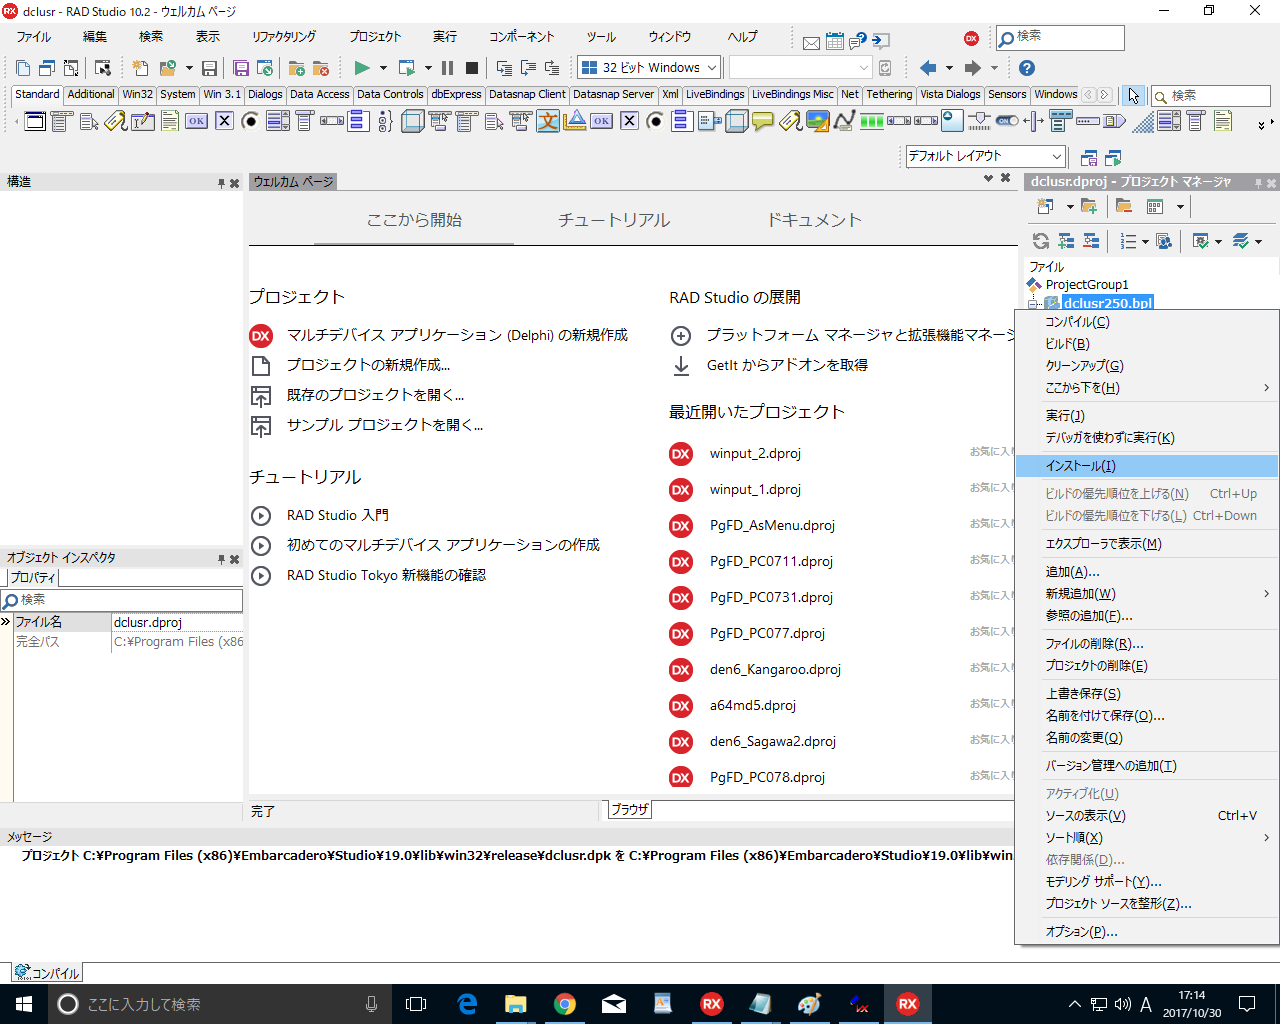Open the recent project winput_2.dproj

[755, 453]
